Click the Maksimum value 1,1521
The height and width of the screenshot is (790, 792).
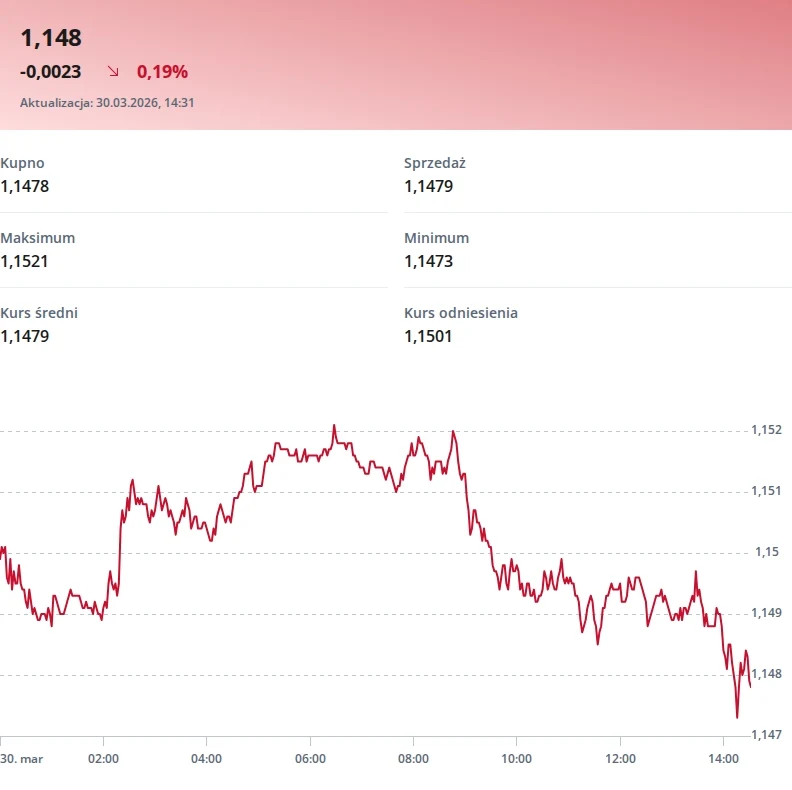pyautogui.click(x=25, y=261)
